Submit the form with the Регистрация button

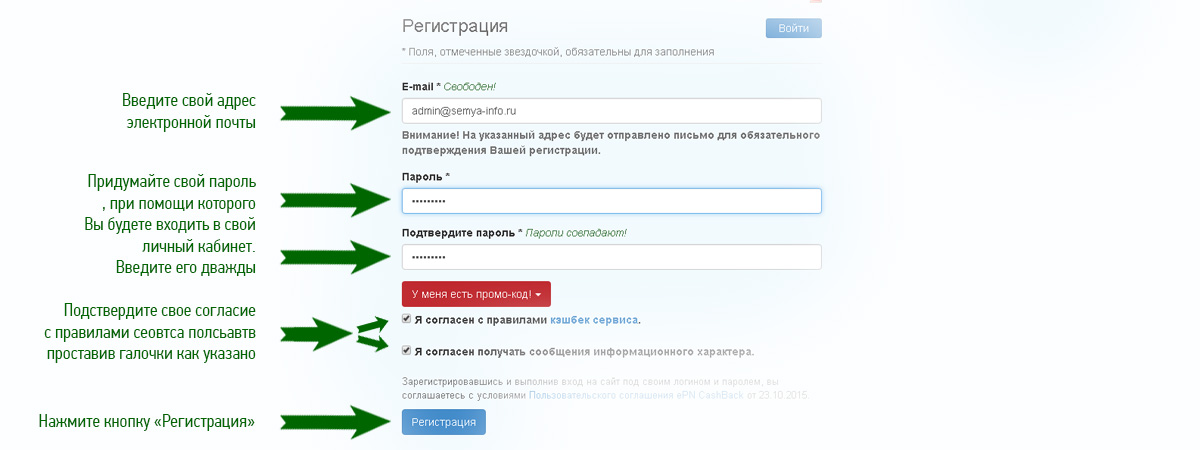(443, 423)
